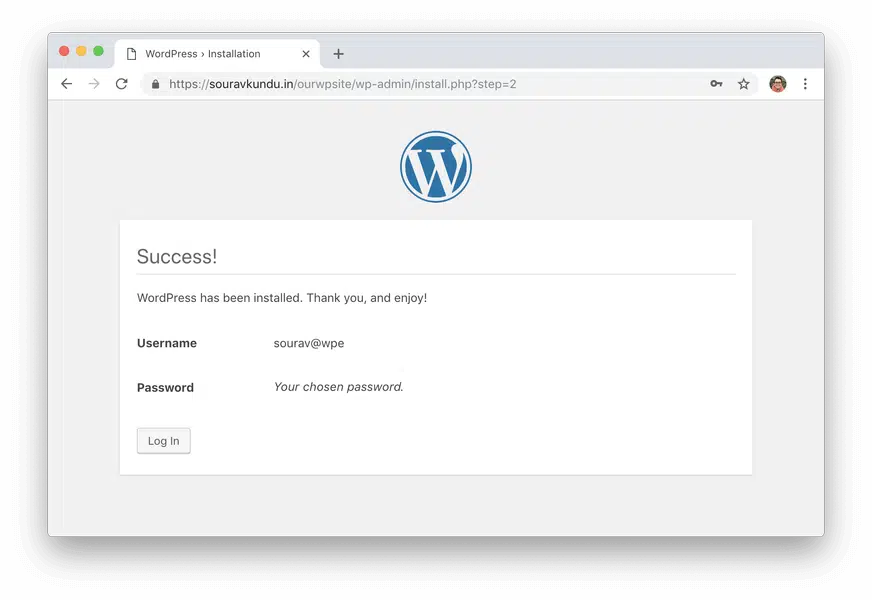Bookmark this page with the star
The image size is (872, 600).
coord(744,84)
